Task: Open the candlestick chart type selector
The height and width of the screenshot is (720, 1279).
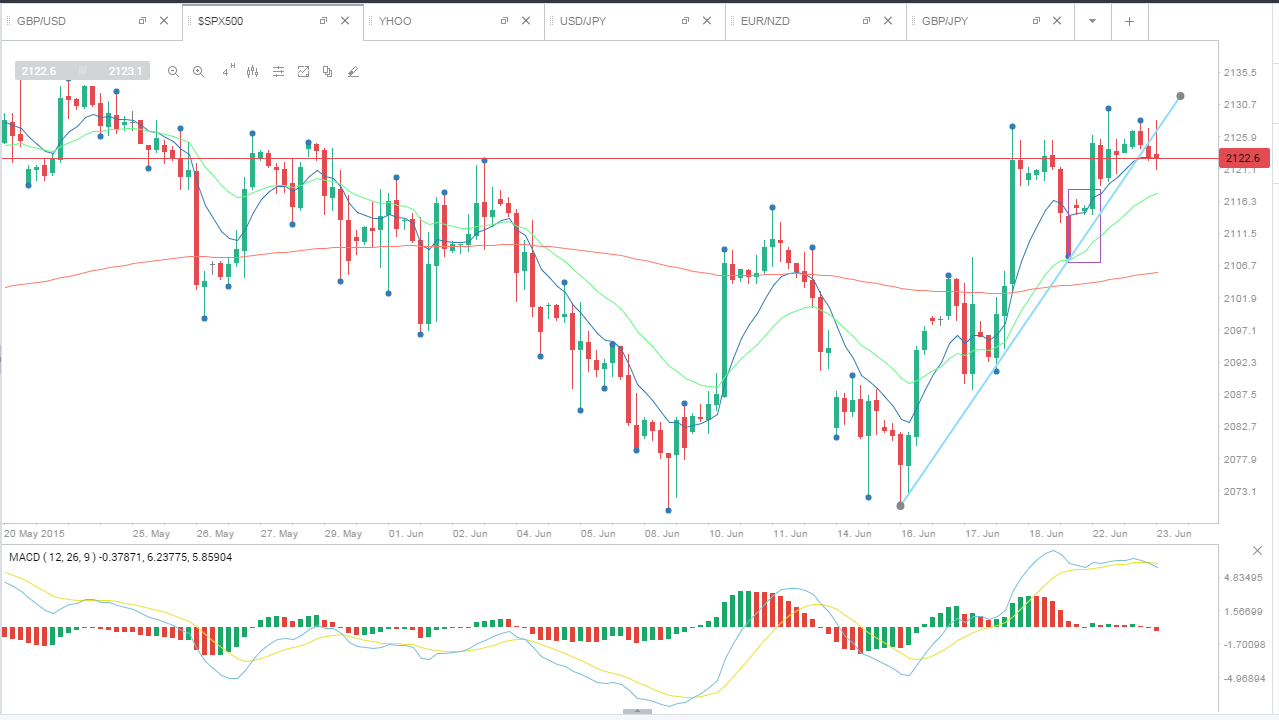Action: (x=252, y=71)
